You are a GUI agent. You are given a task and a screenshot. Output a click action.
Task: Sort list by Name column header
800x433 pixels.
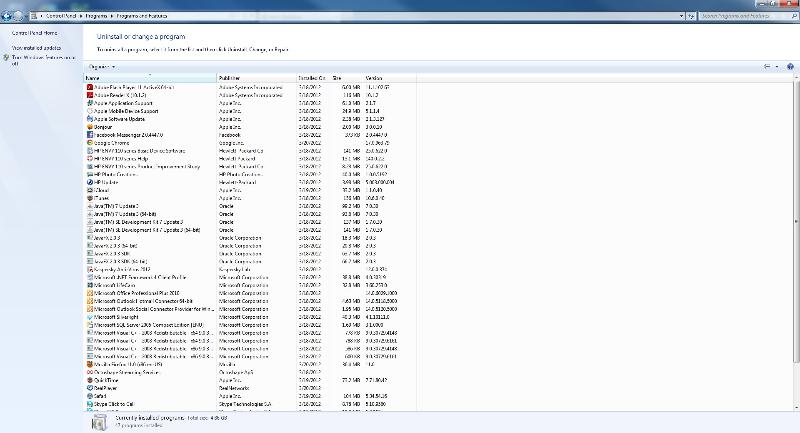coord(150,78)
